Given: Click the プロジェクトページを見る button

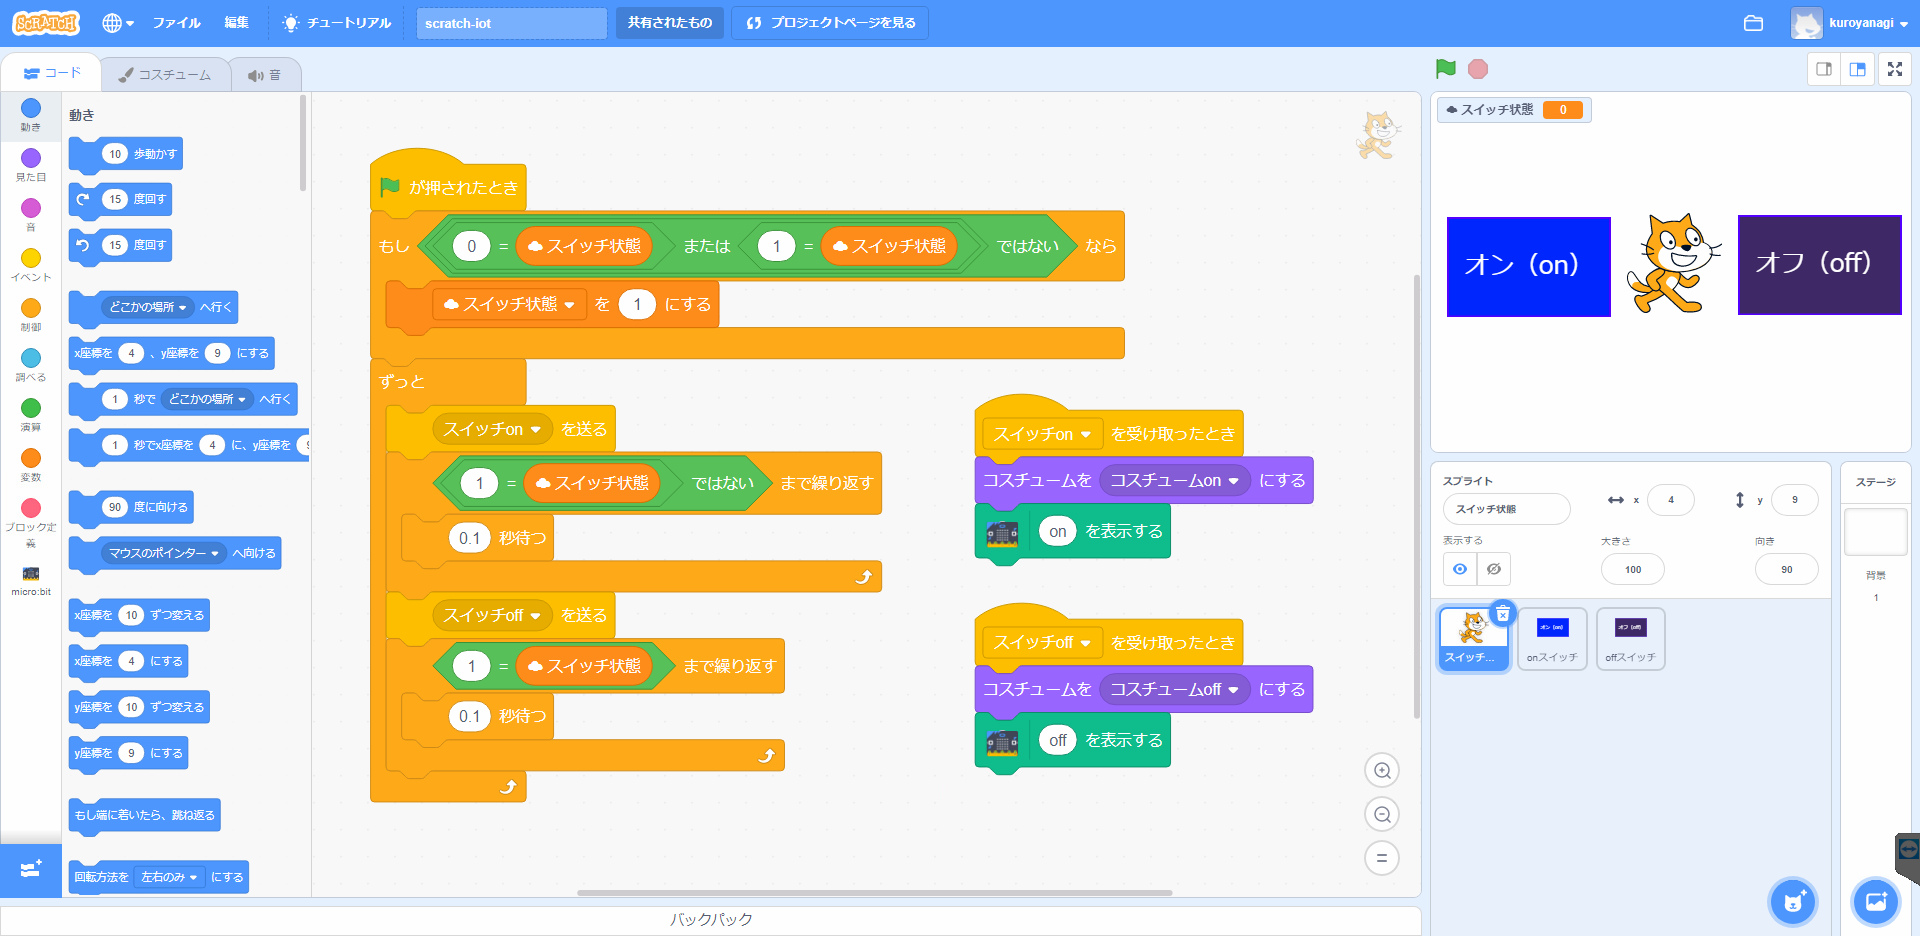Looking at the screenshot, I should pyautogui.click(x=829, y=22).
